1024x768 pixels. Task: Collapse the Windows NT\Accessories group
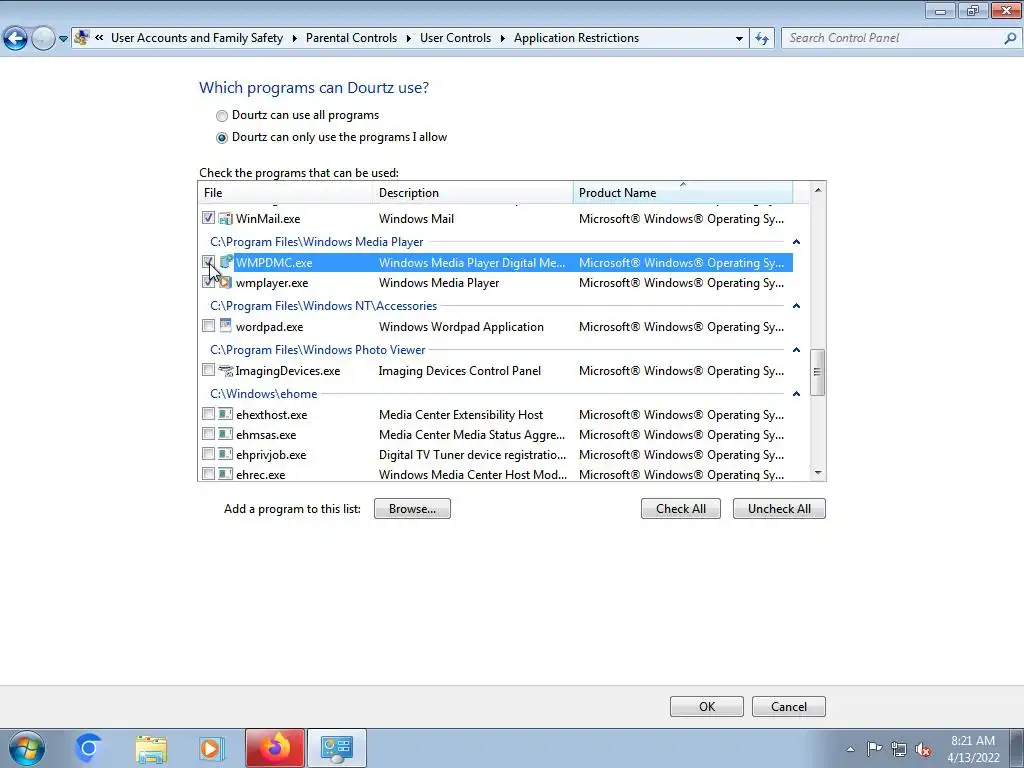coord(796,306)
